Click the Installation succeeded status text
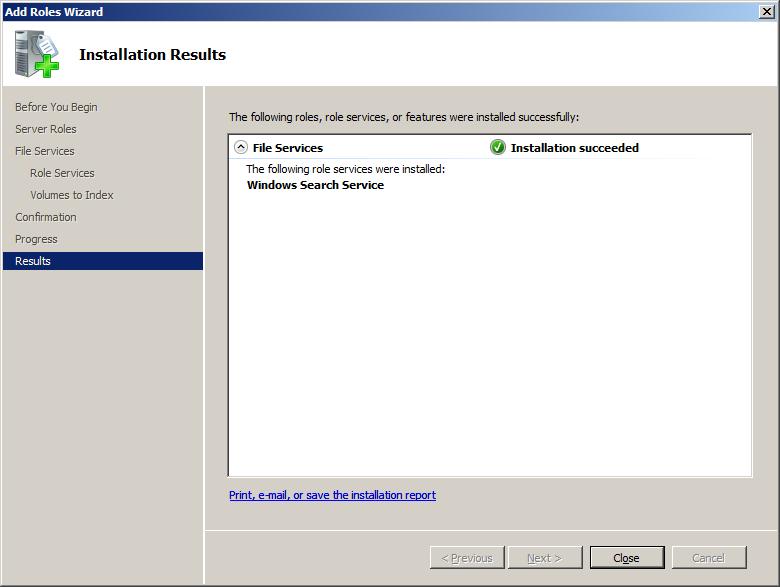780x587 pixels. (x=575, y=148)
